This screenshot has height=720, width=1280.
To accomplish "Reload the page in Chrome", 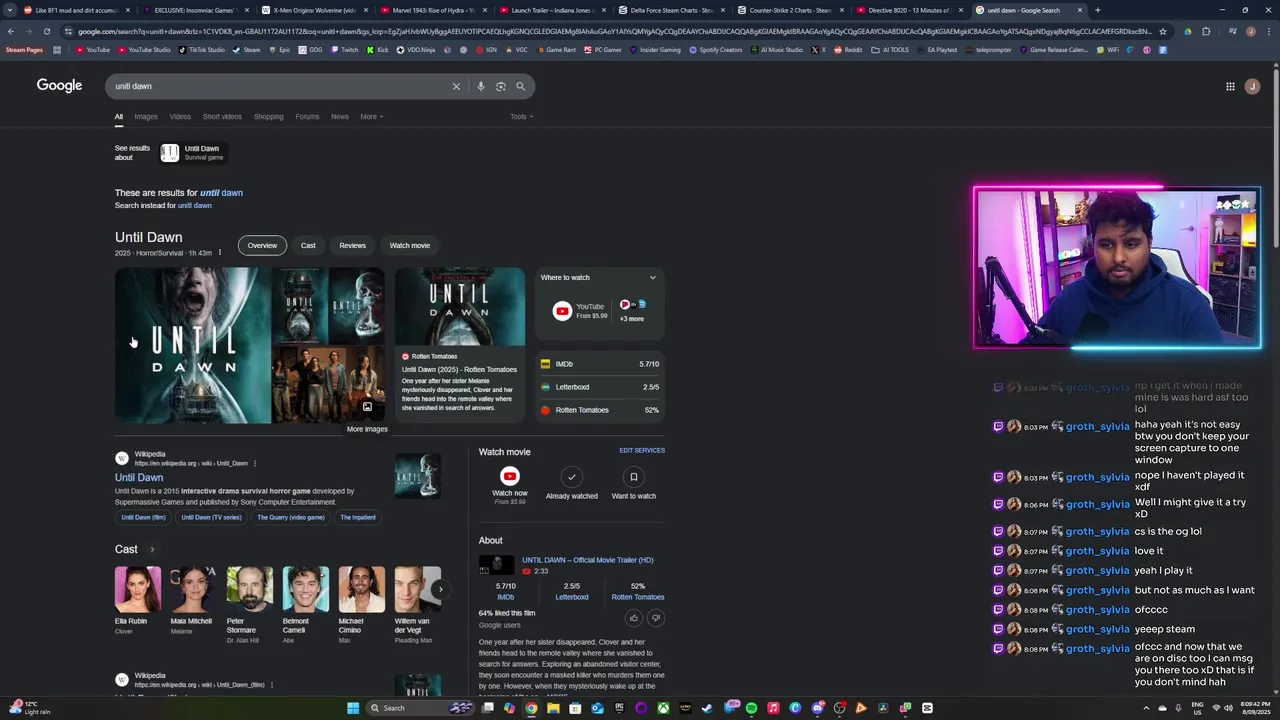I will click(46, 31).
